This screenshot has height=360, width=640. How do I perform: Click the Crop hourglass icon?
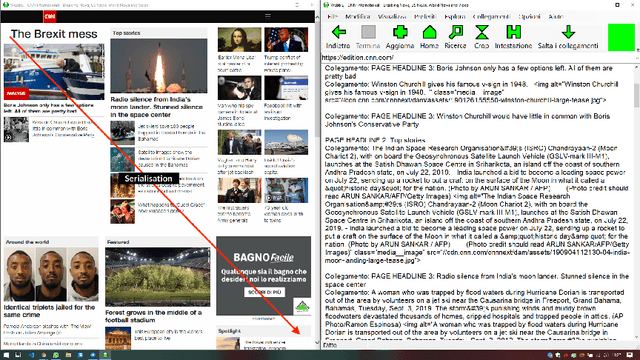pos(482,32)
